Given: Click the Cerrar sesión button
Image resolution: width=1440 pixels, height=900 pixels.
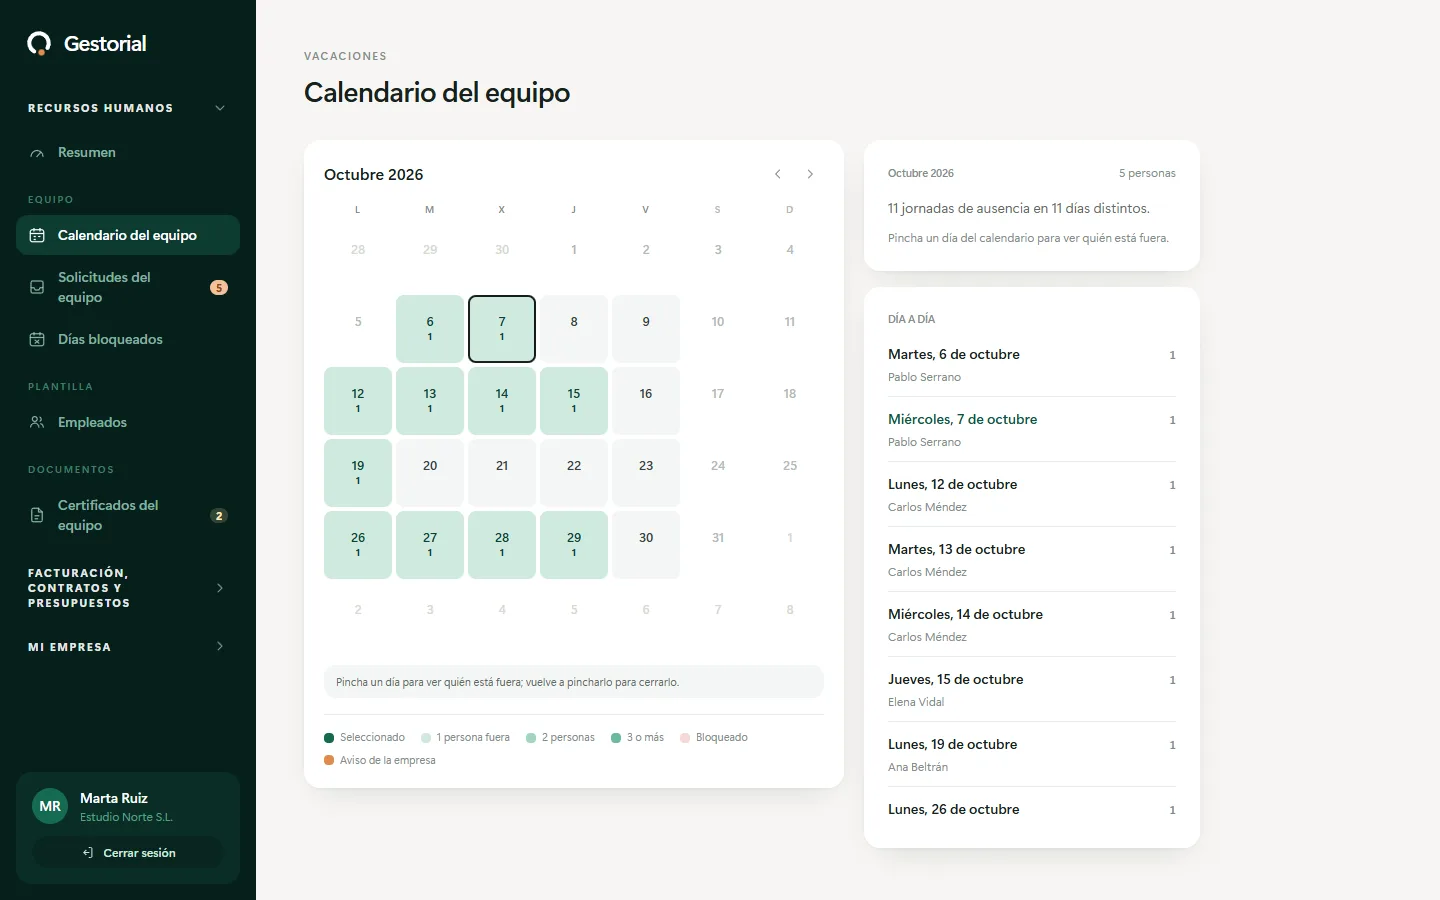Looking at the screenshot, I should [x=128, y=853].
